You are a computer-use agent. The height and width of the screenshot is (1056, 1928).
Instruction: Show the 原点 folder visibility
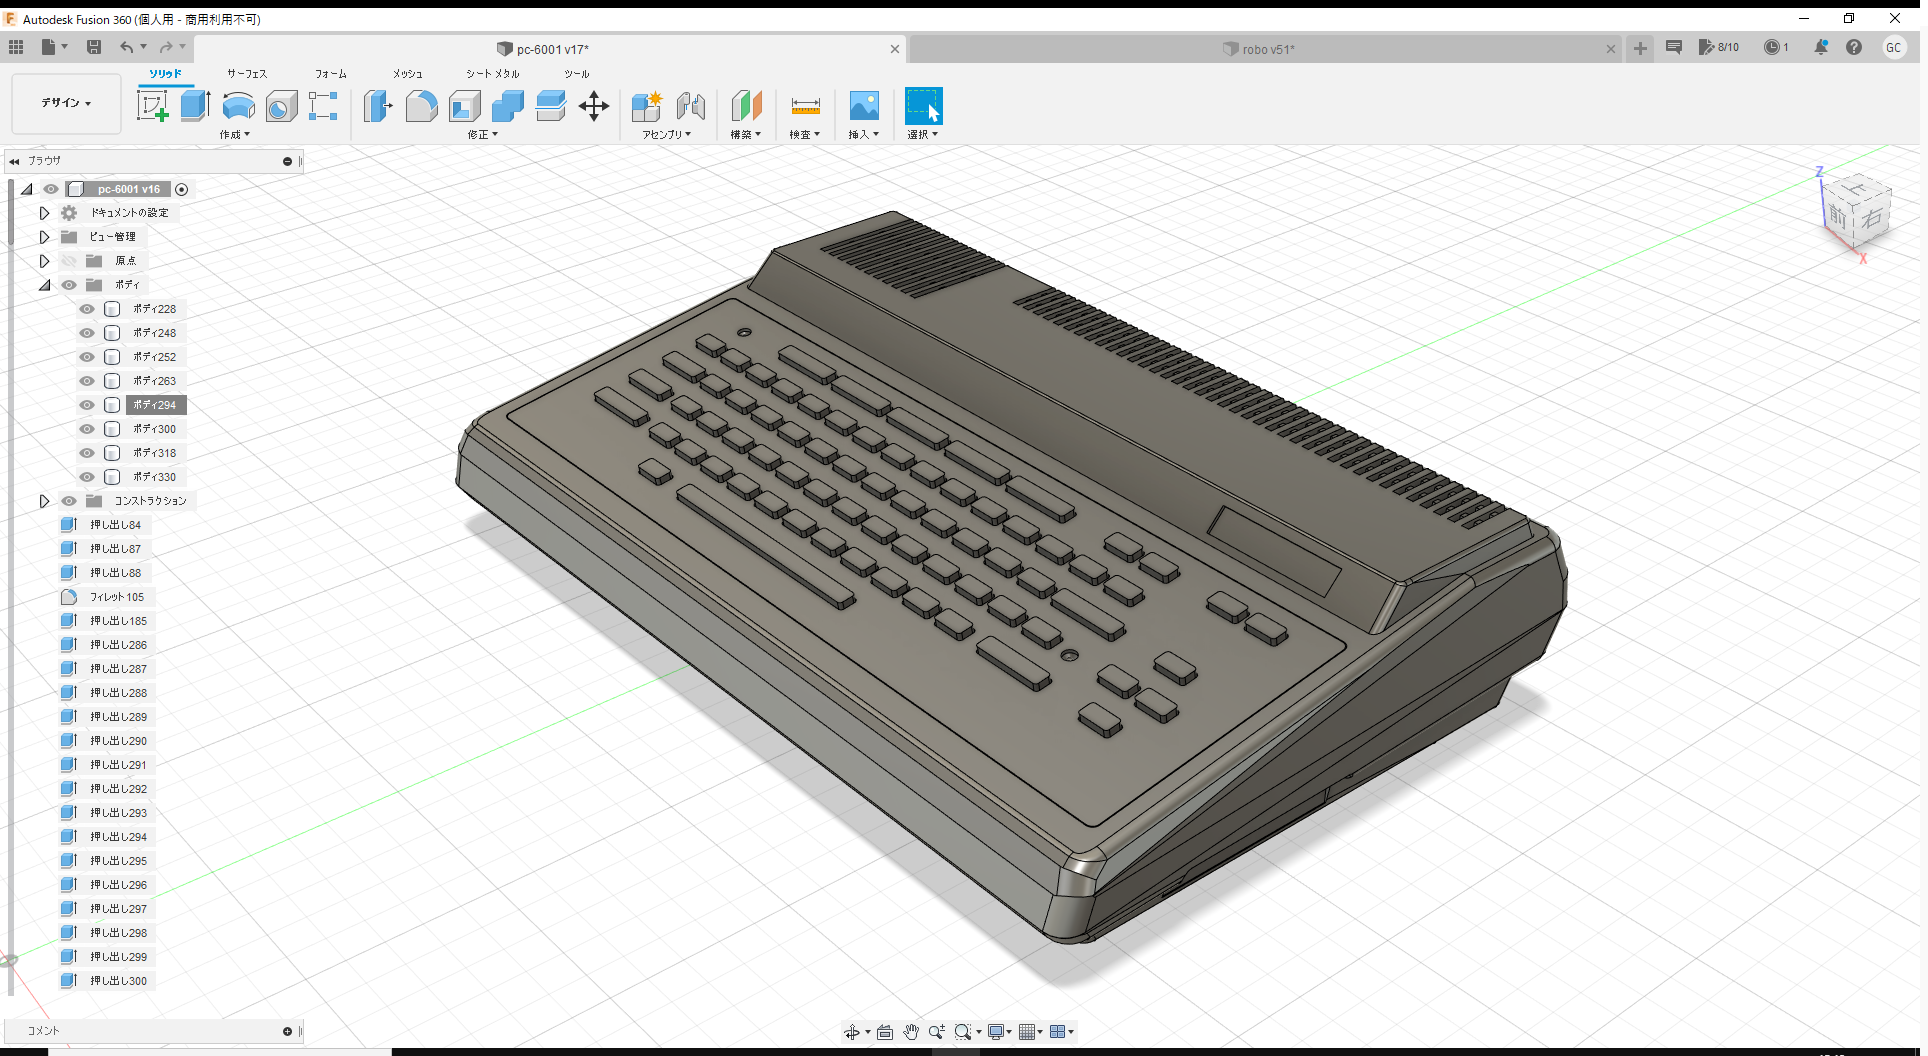click(x=68, y=260)
